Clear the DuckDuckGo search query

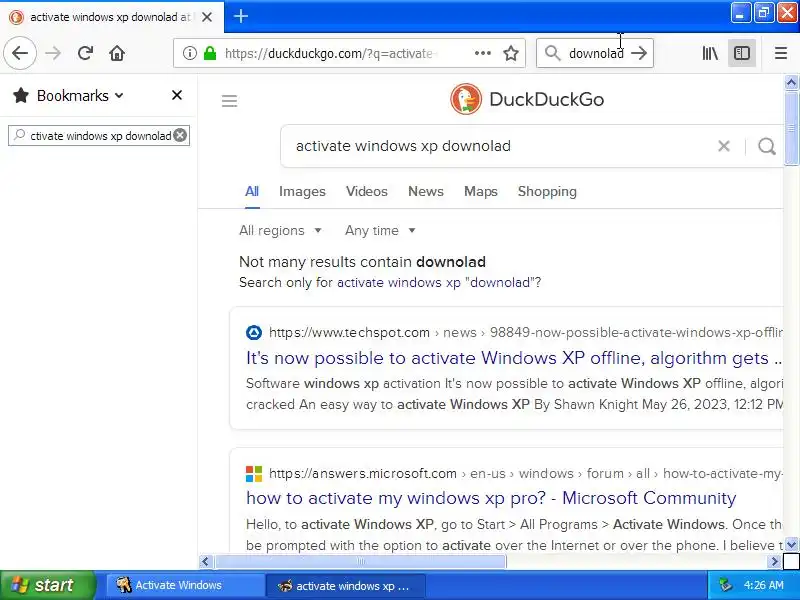[x=723, y=146]
